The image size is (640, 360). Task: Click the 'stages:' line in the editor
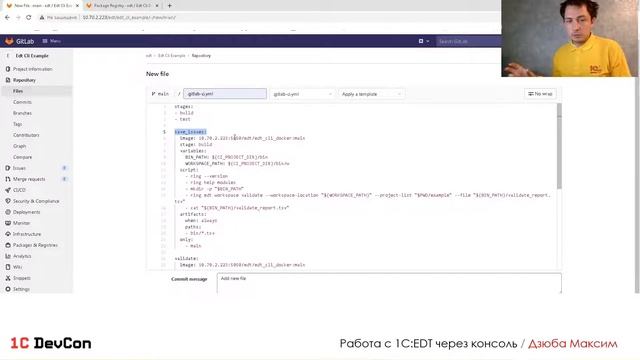(x=184, y=107)
